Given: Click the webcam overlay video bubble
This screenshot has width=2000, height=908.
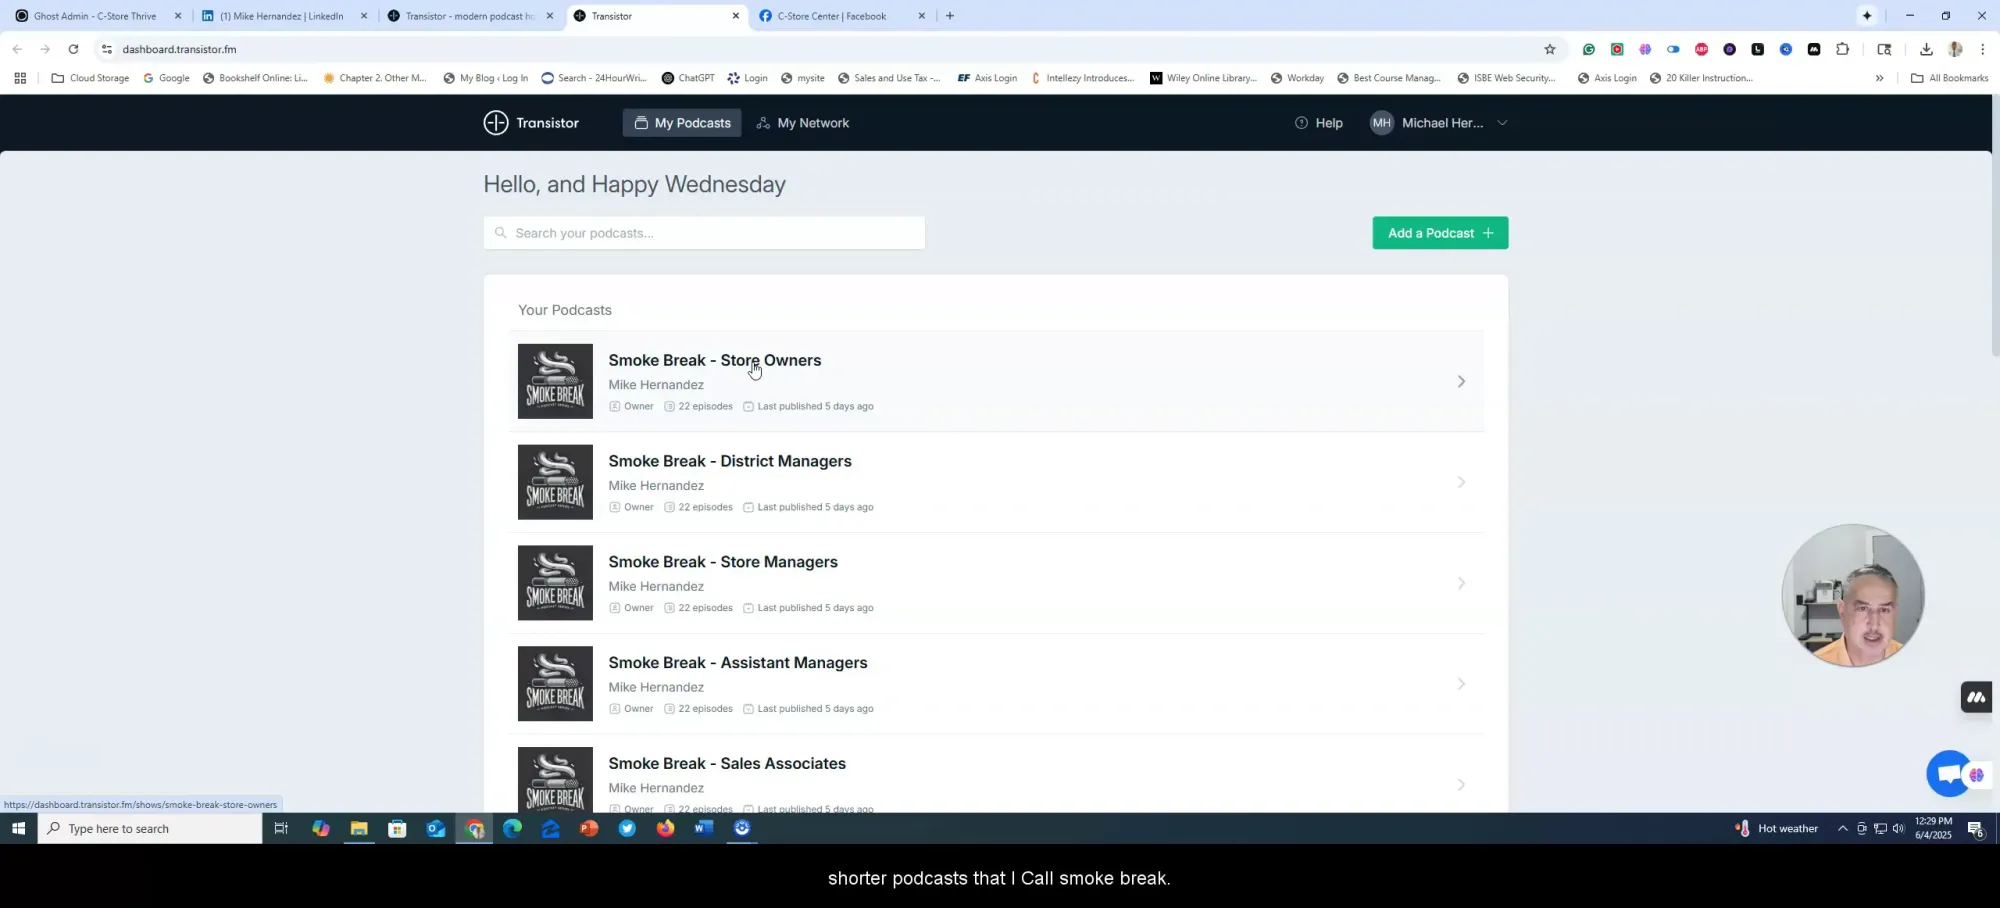Looking at the screenshot, I should pos(1853,595).
